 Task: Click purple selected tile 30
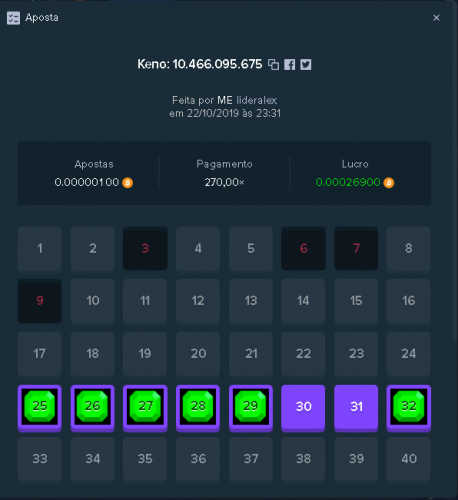[x=303, y=408]
